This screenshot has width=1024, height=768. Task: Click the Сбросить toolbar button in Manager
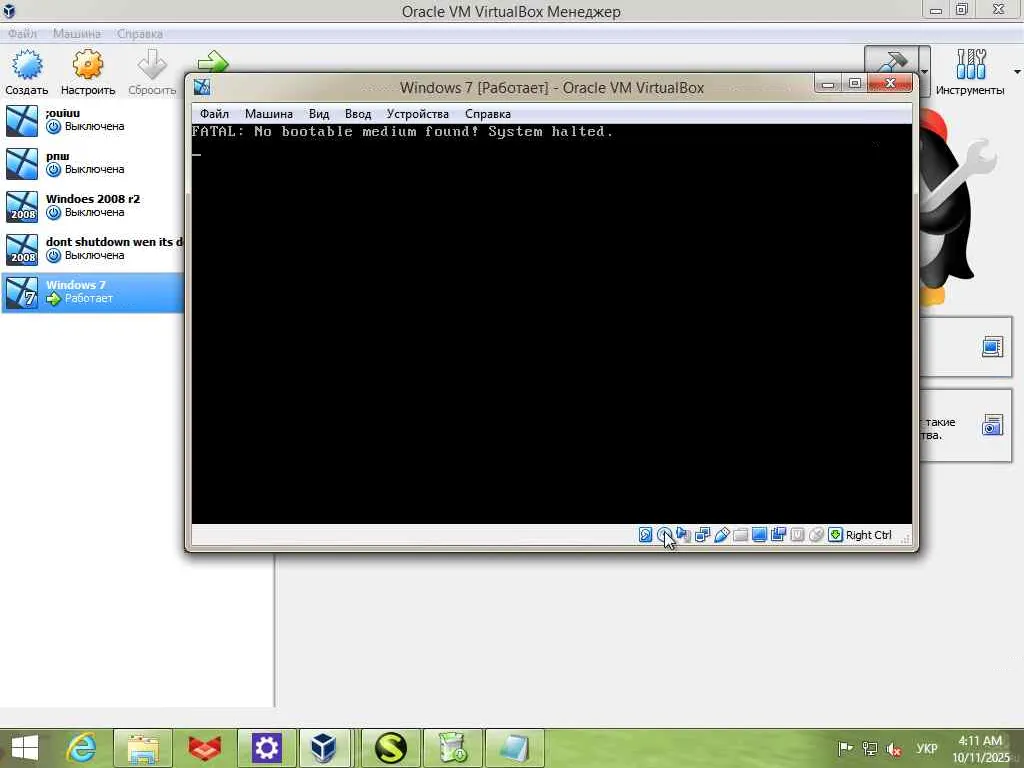coord(152,73)
